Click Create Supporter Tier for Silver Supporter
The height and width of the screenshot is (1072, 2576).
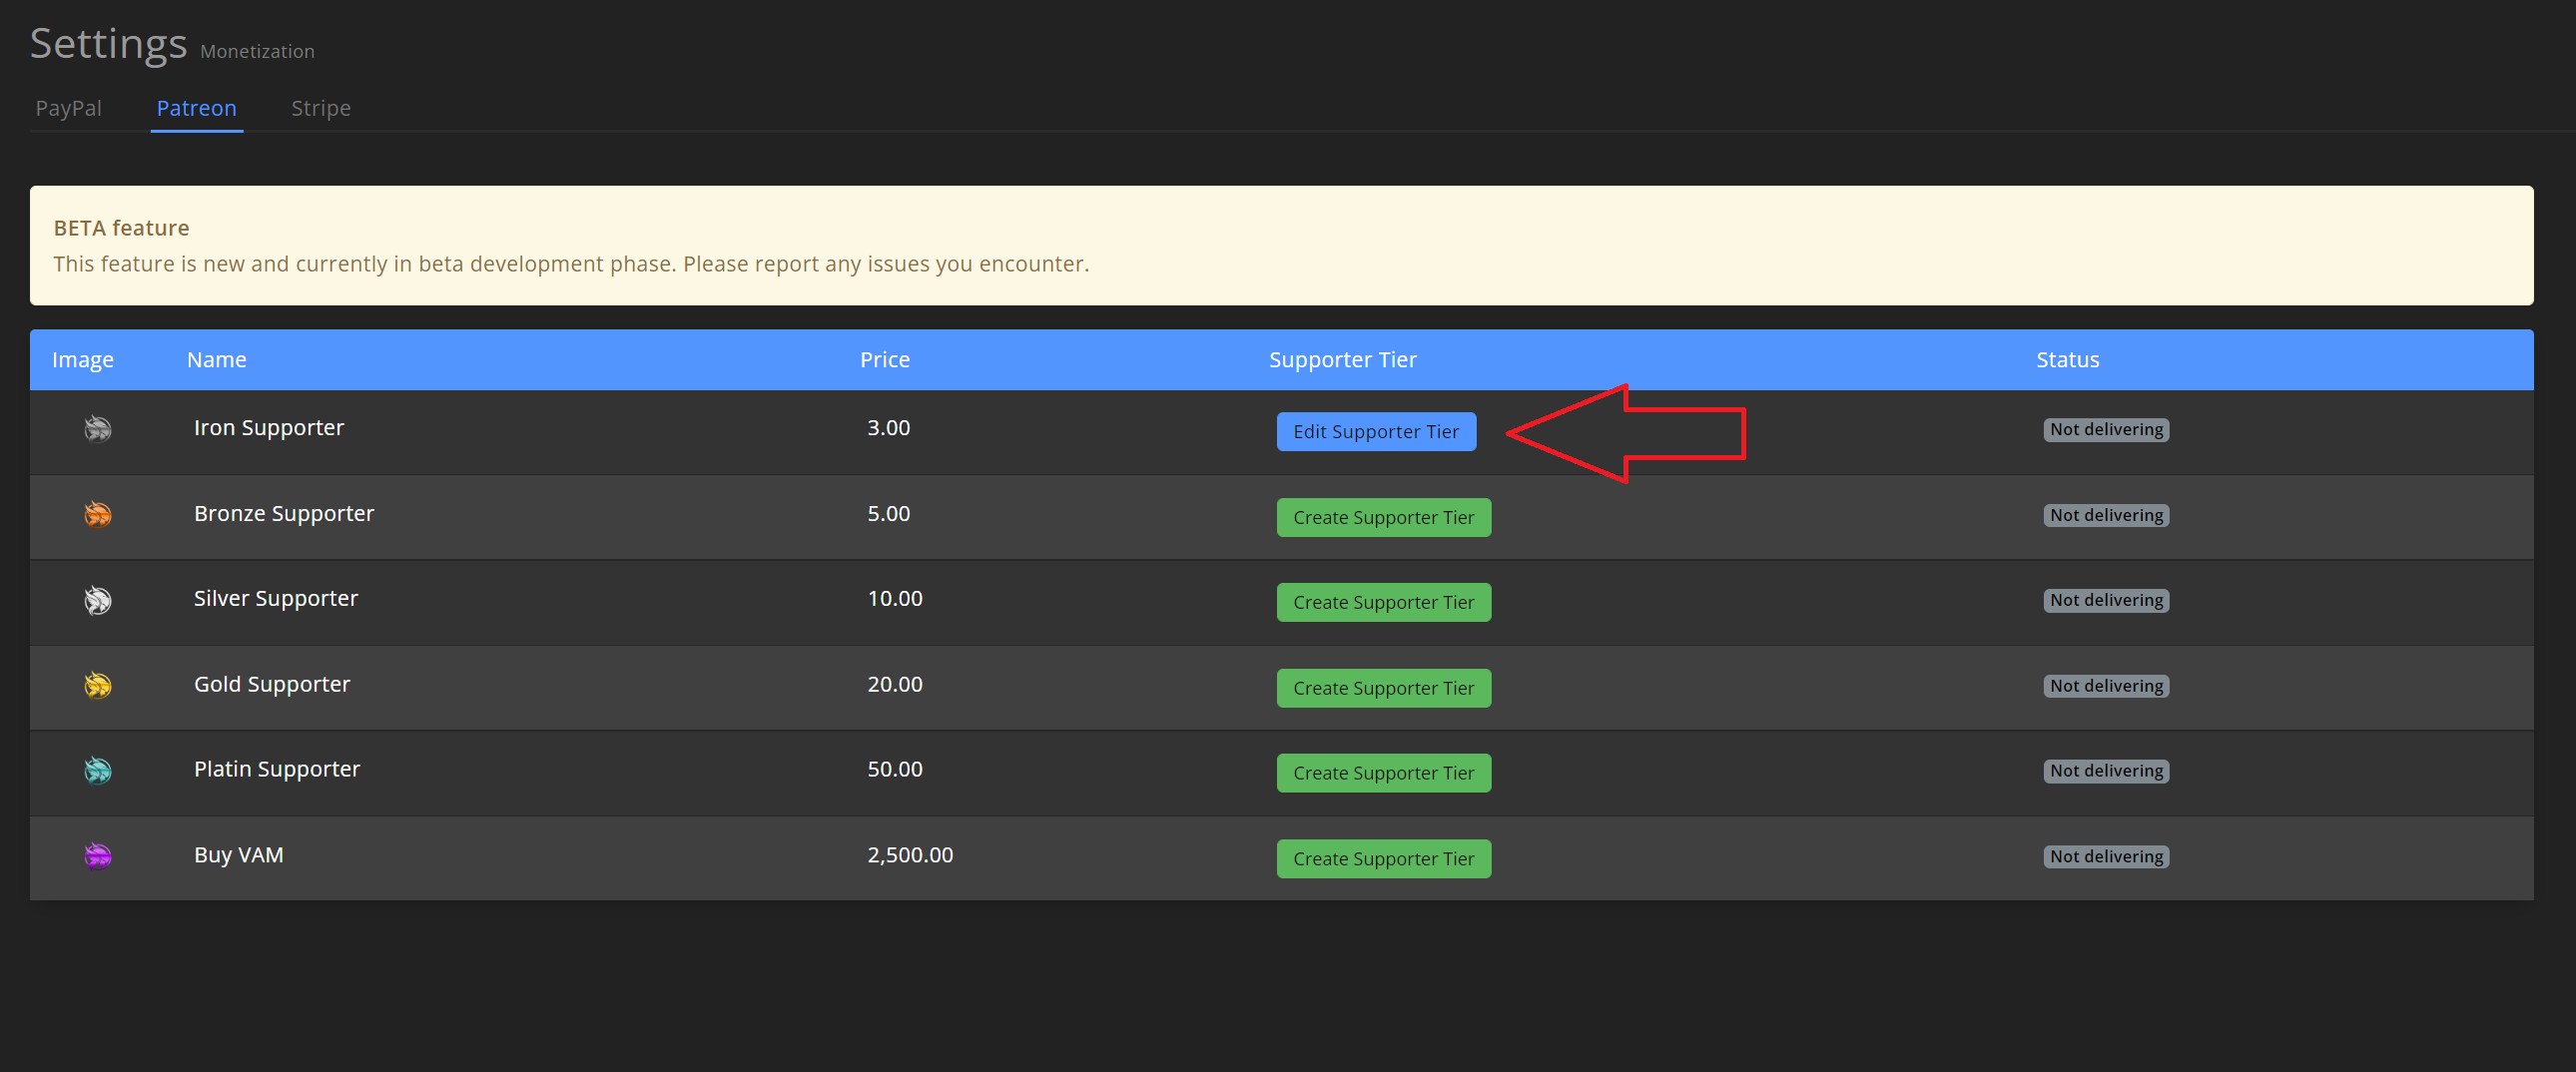(x=1383, y=601)
